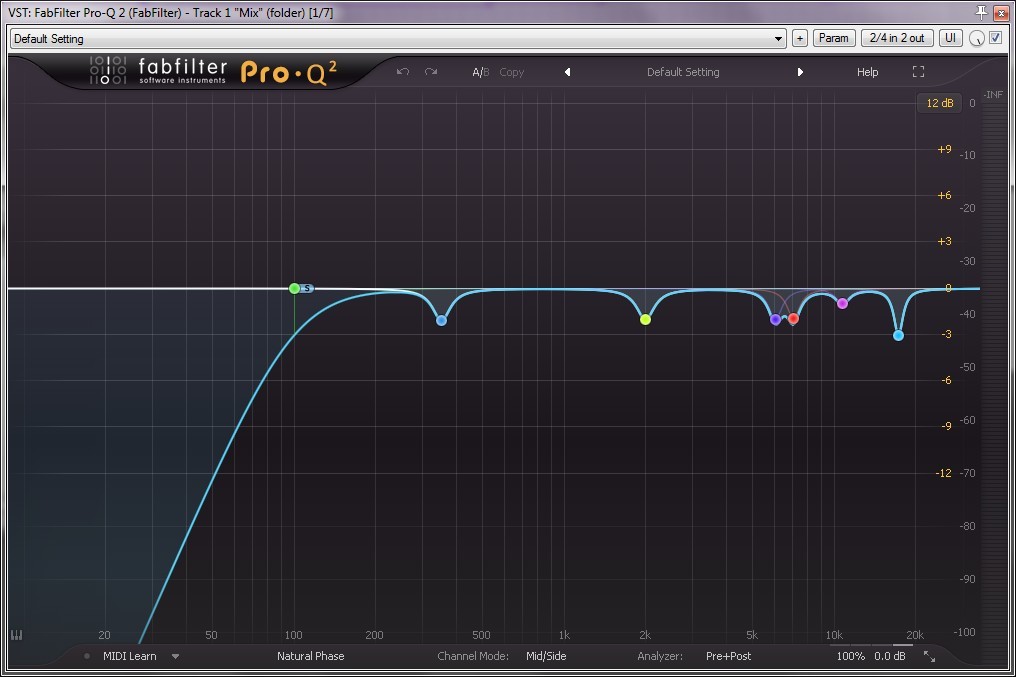Go to next preset with right arrow
The image size is (1016, 677).
click(x=800, y=72)
